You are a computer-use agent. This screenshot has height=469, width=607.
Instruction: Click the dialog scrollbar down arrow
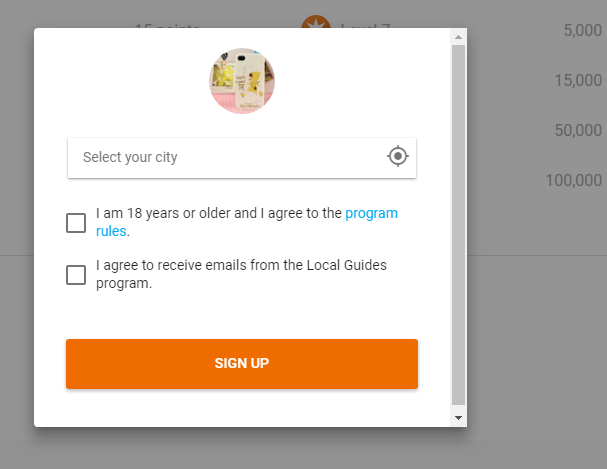tap(458, 418)
